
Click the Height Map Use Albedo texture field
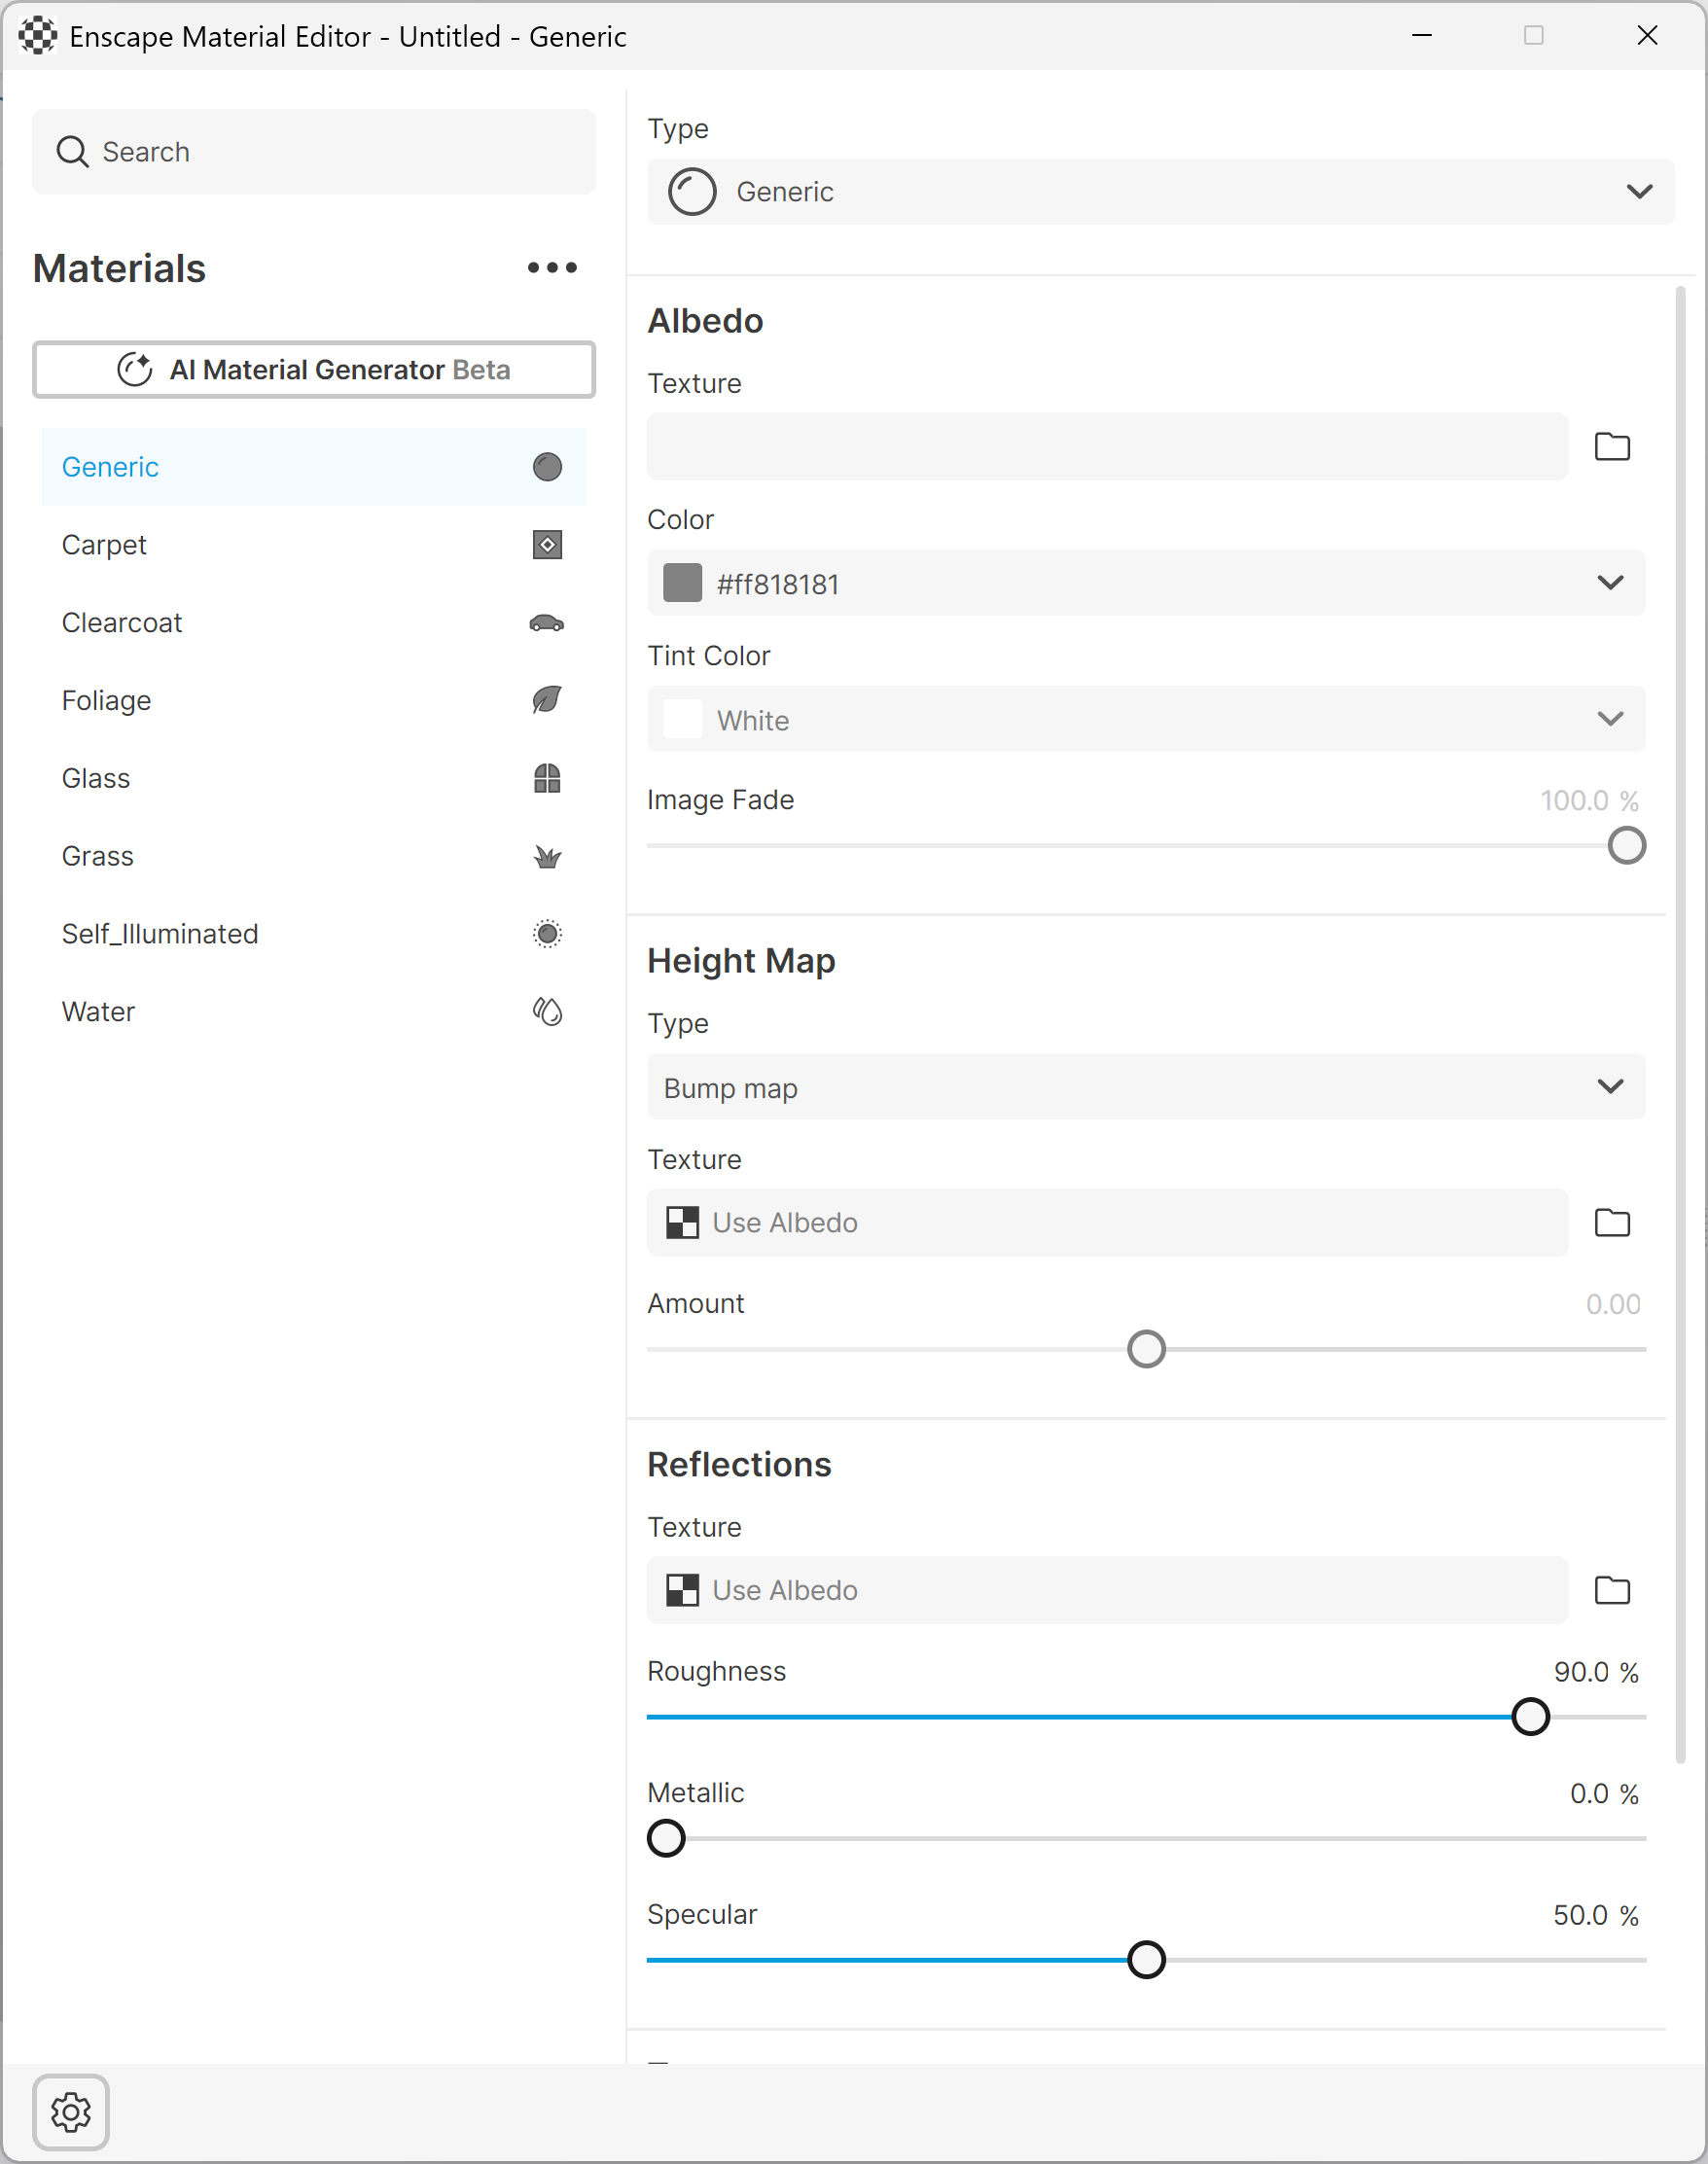[x=1108, y=1223]
